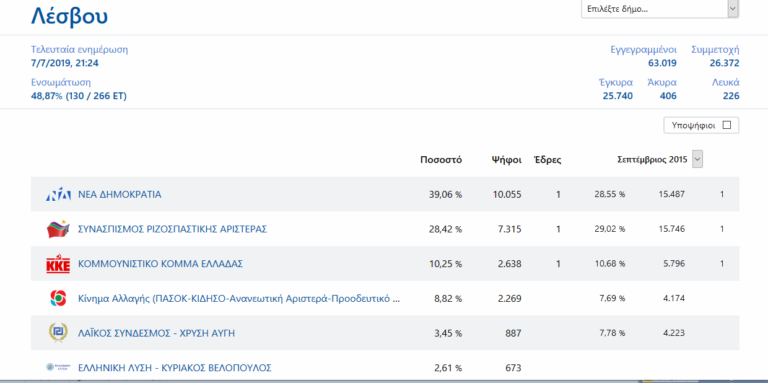The image size is (768, 383).
Task: Open ΕΛΛΗΝΙΚΗ ΛΥΣΗ - ΚΥΡΙΑΚΟΣ ΒΕΛΟΠΟΥΛΟΣ link
Action: (x=175, y=368)
